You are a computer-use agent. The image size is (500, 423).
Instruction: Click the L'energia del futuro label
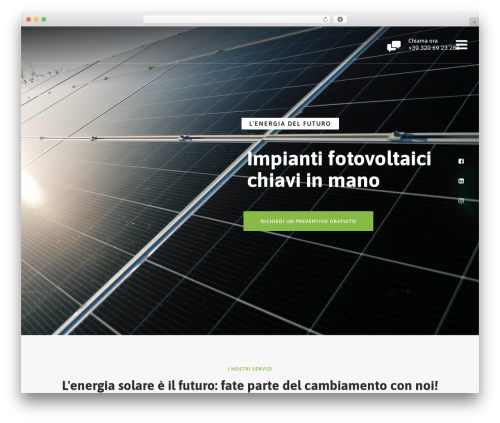click(x=290, y=124)
